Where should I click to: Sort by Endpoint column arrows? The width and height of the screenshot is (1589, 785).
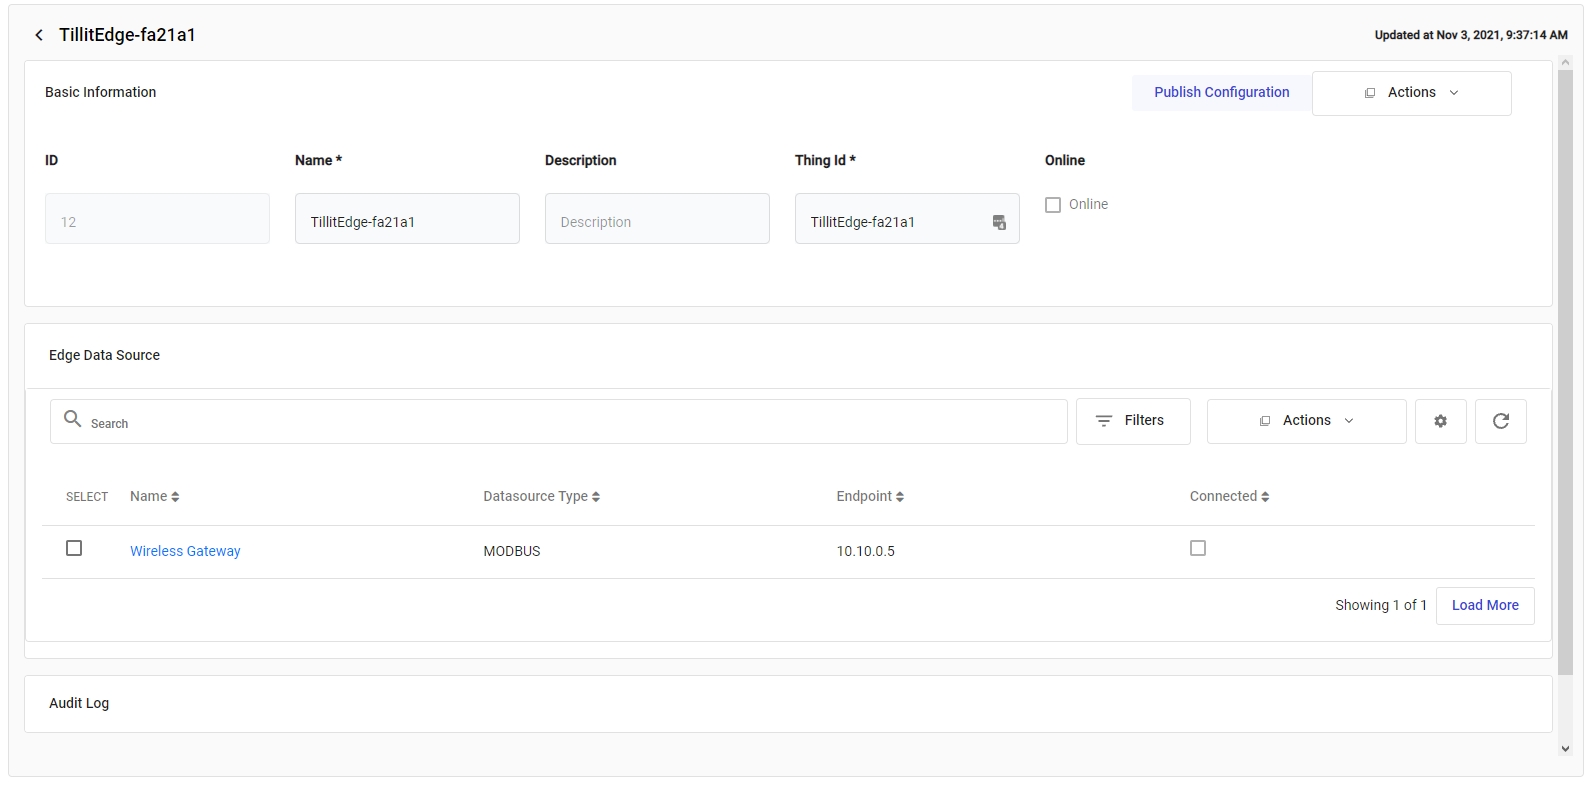coord(900,497)
